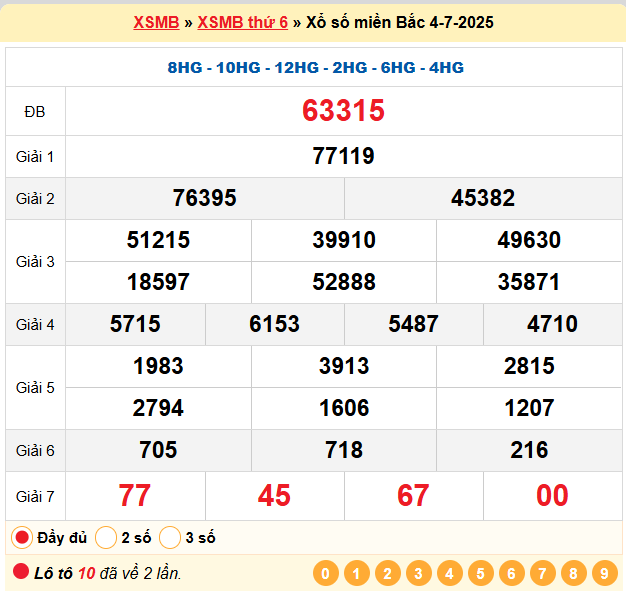Click the Giải 6 row label

click(x=35, y=451)
